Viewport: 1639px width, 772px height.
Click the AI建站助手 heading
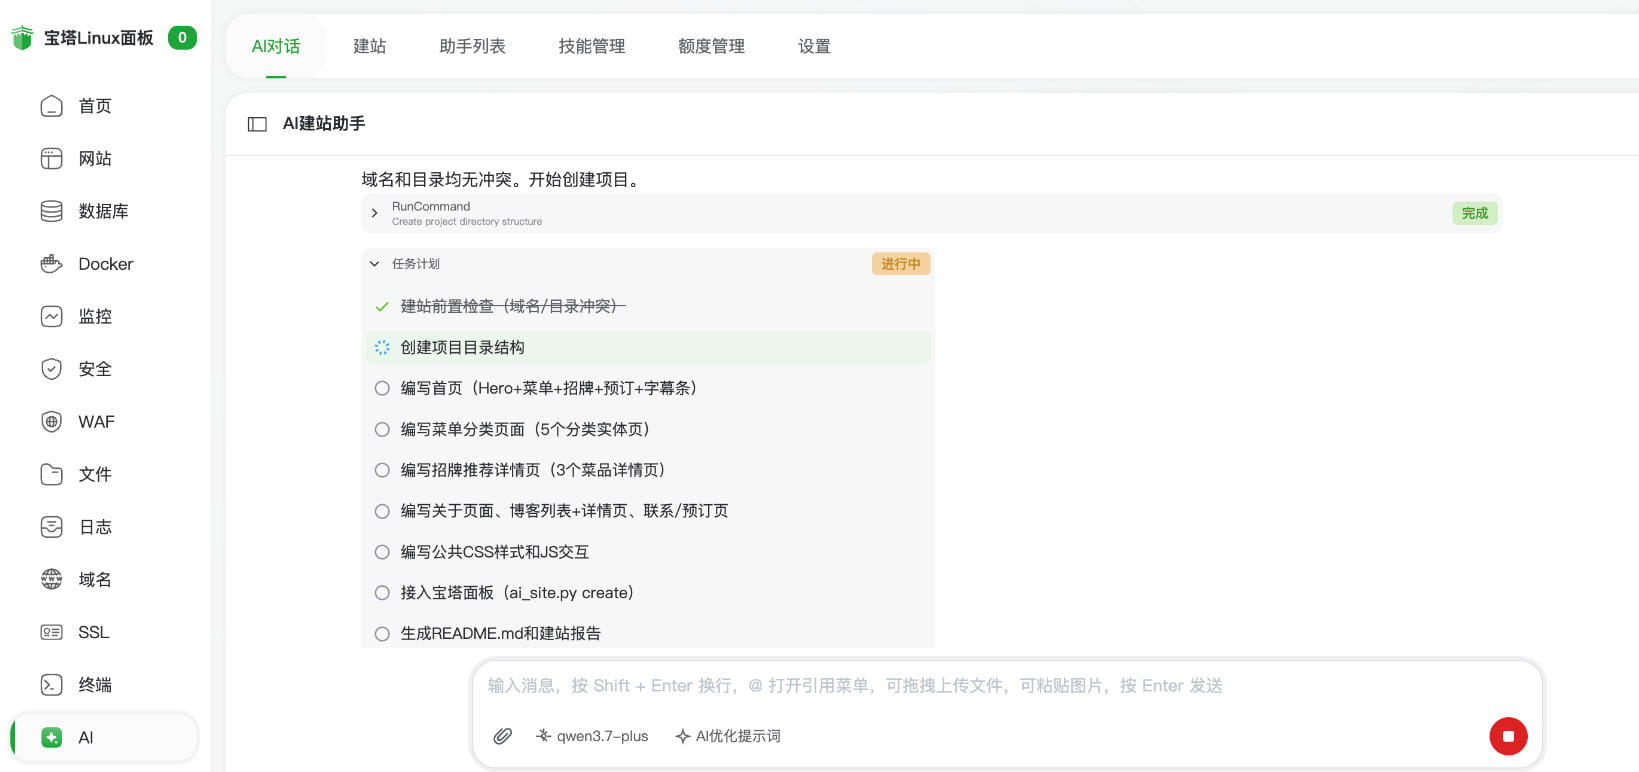[324, 124]
